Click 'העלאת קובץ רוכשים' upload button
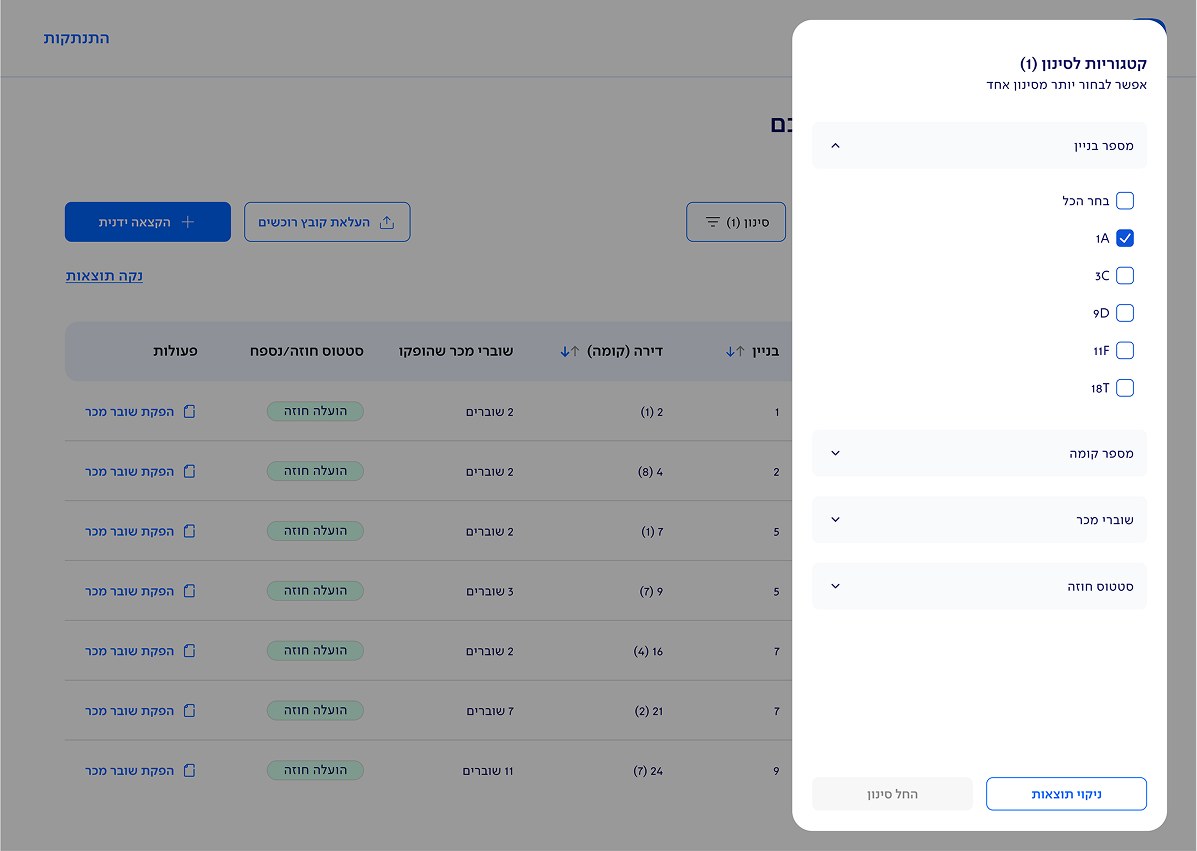1197x851 pixels. 327,222
